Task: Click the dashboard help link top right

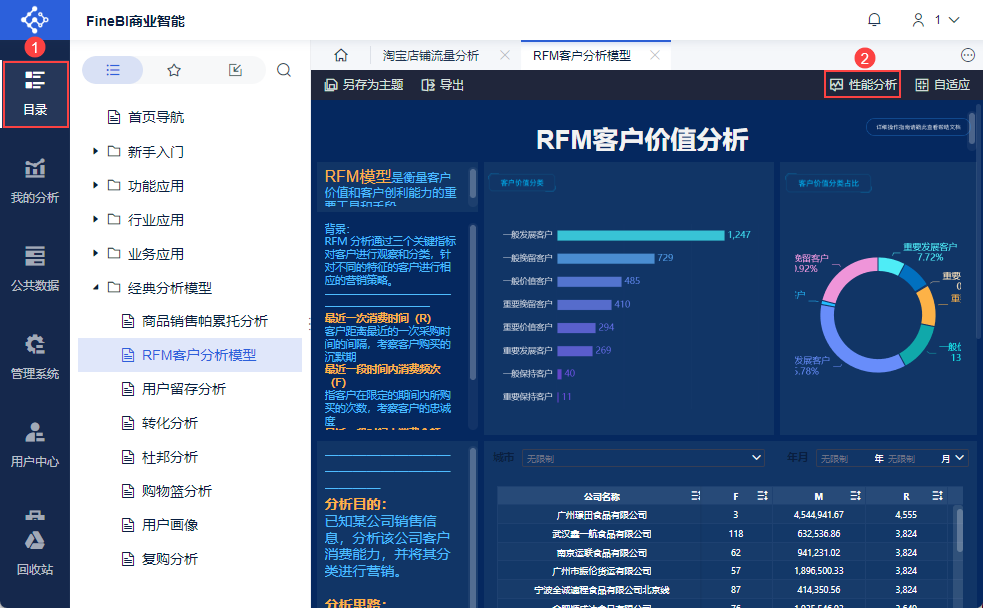Action: click(918, 127)
